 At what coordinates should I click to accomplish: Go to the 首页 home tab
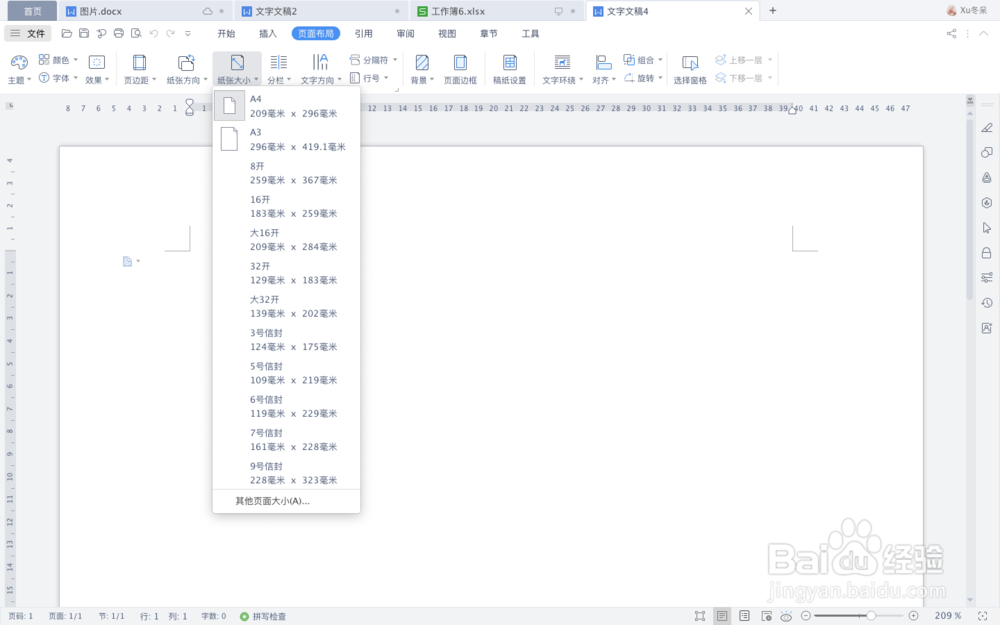click(x=32, y=11)
